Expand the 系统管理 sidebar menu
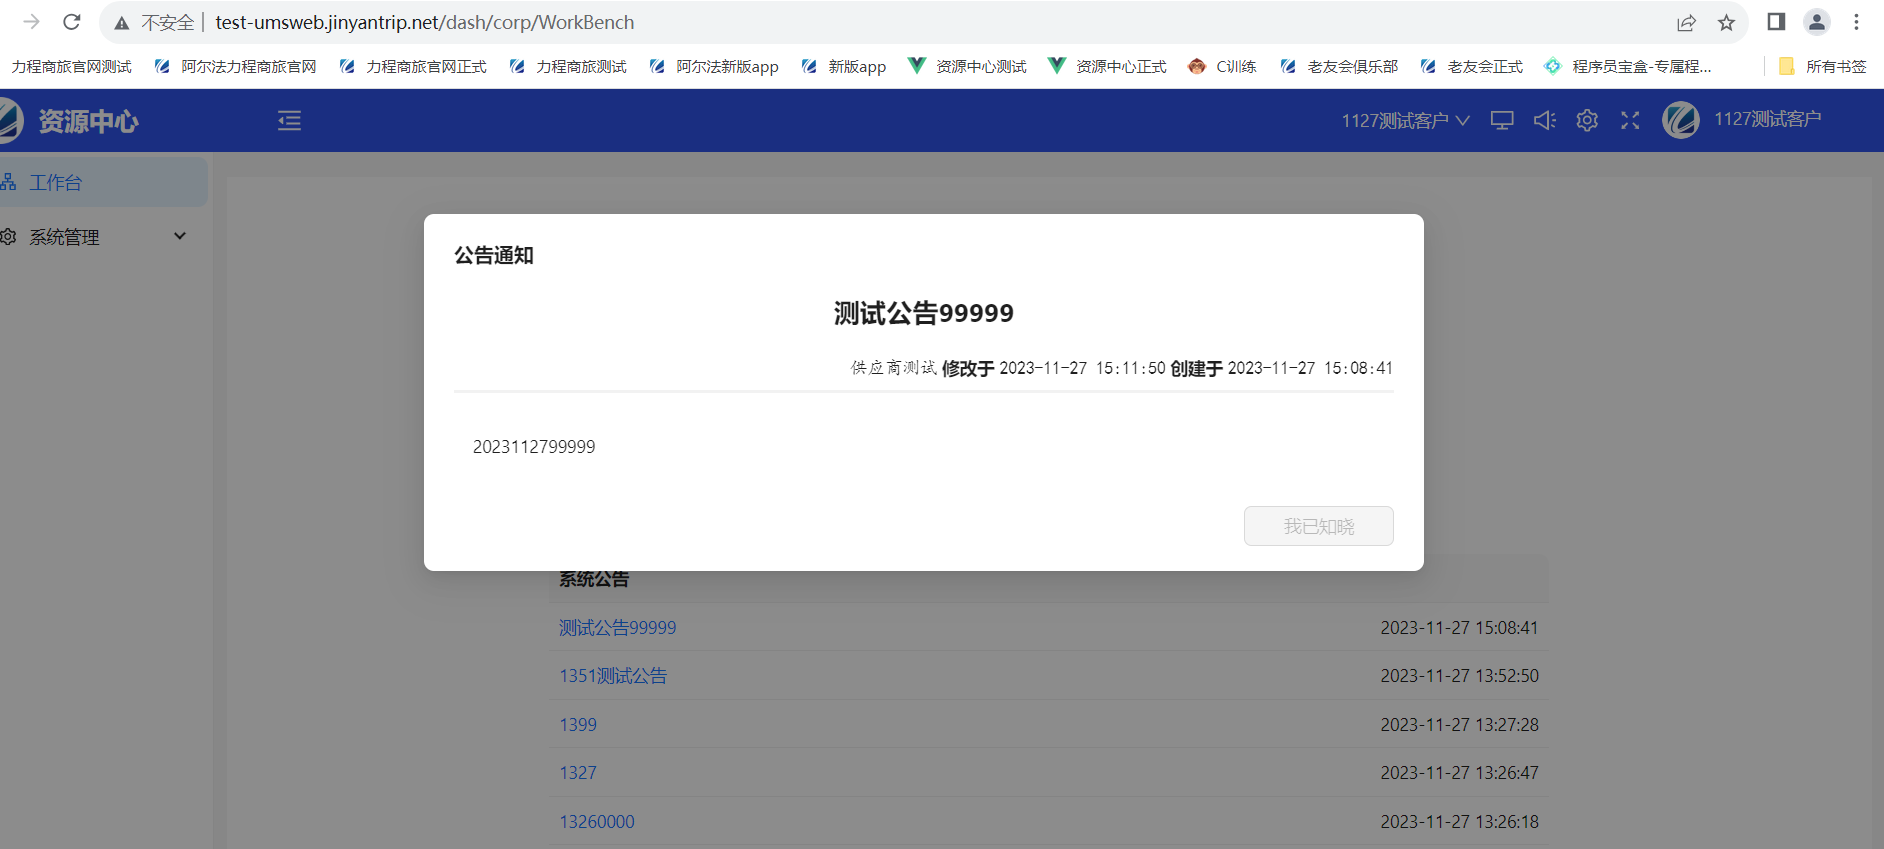The image size is (1884, 849). coord(104,237)
